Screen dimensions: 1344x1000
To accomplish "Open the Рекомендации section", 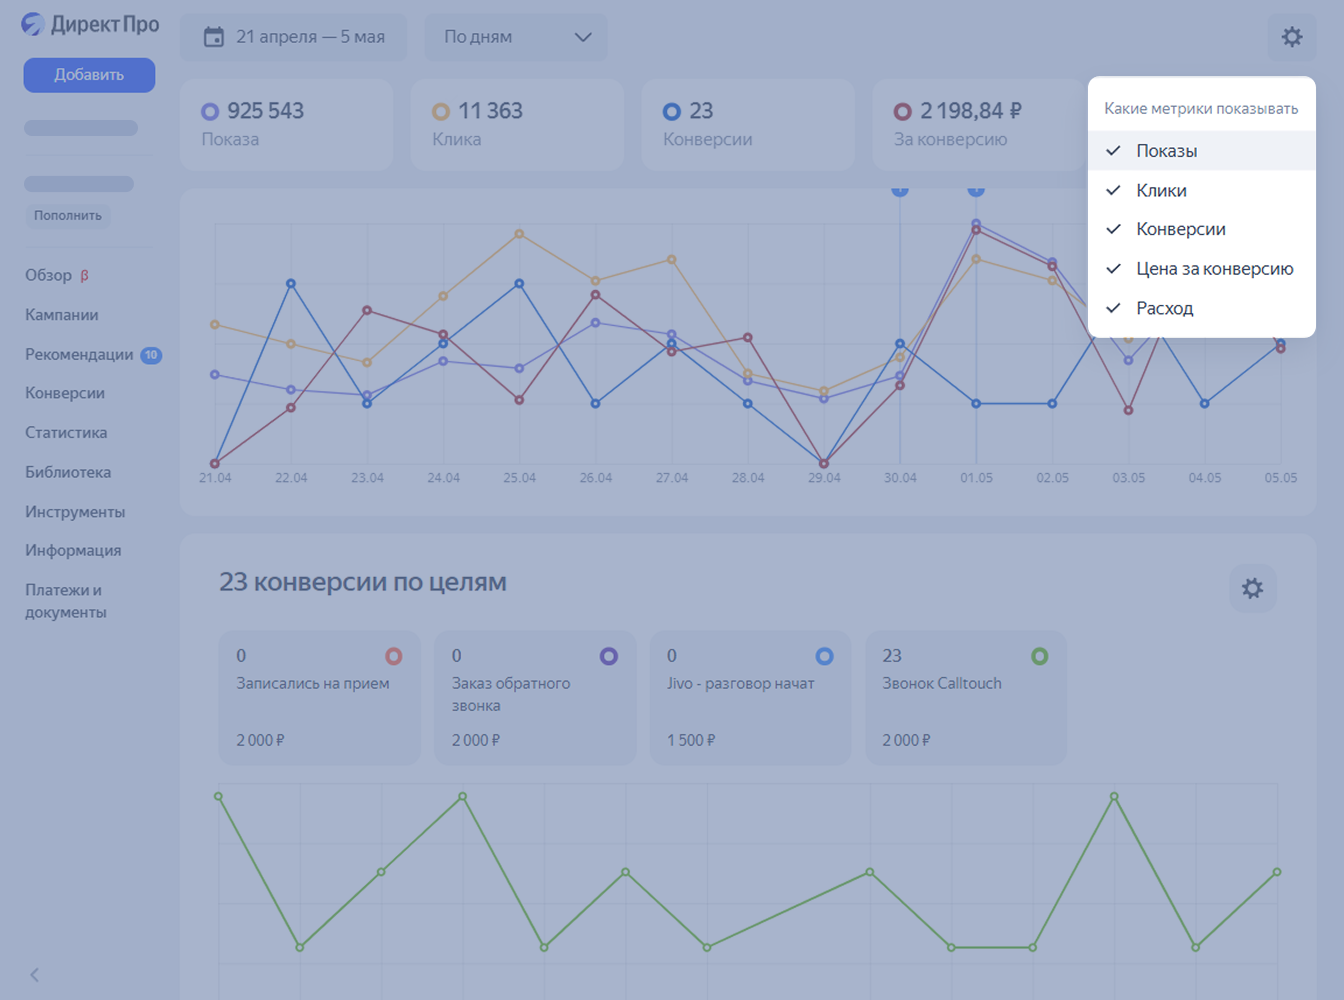I will [79, 354].
